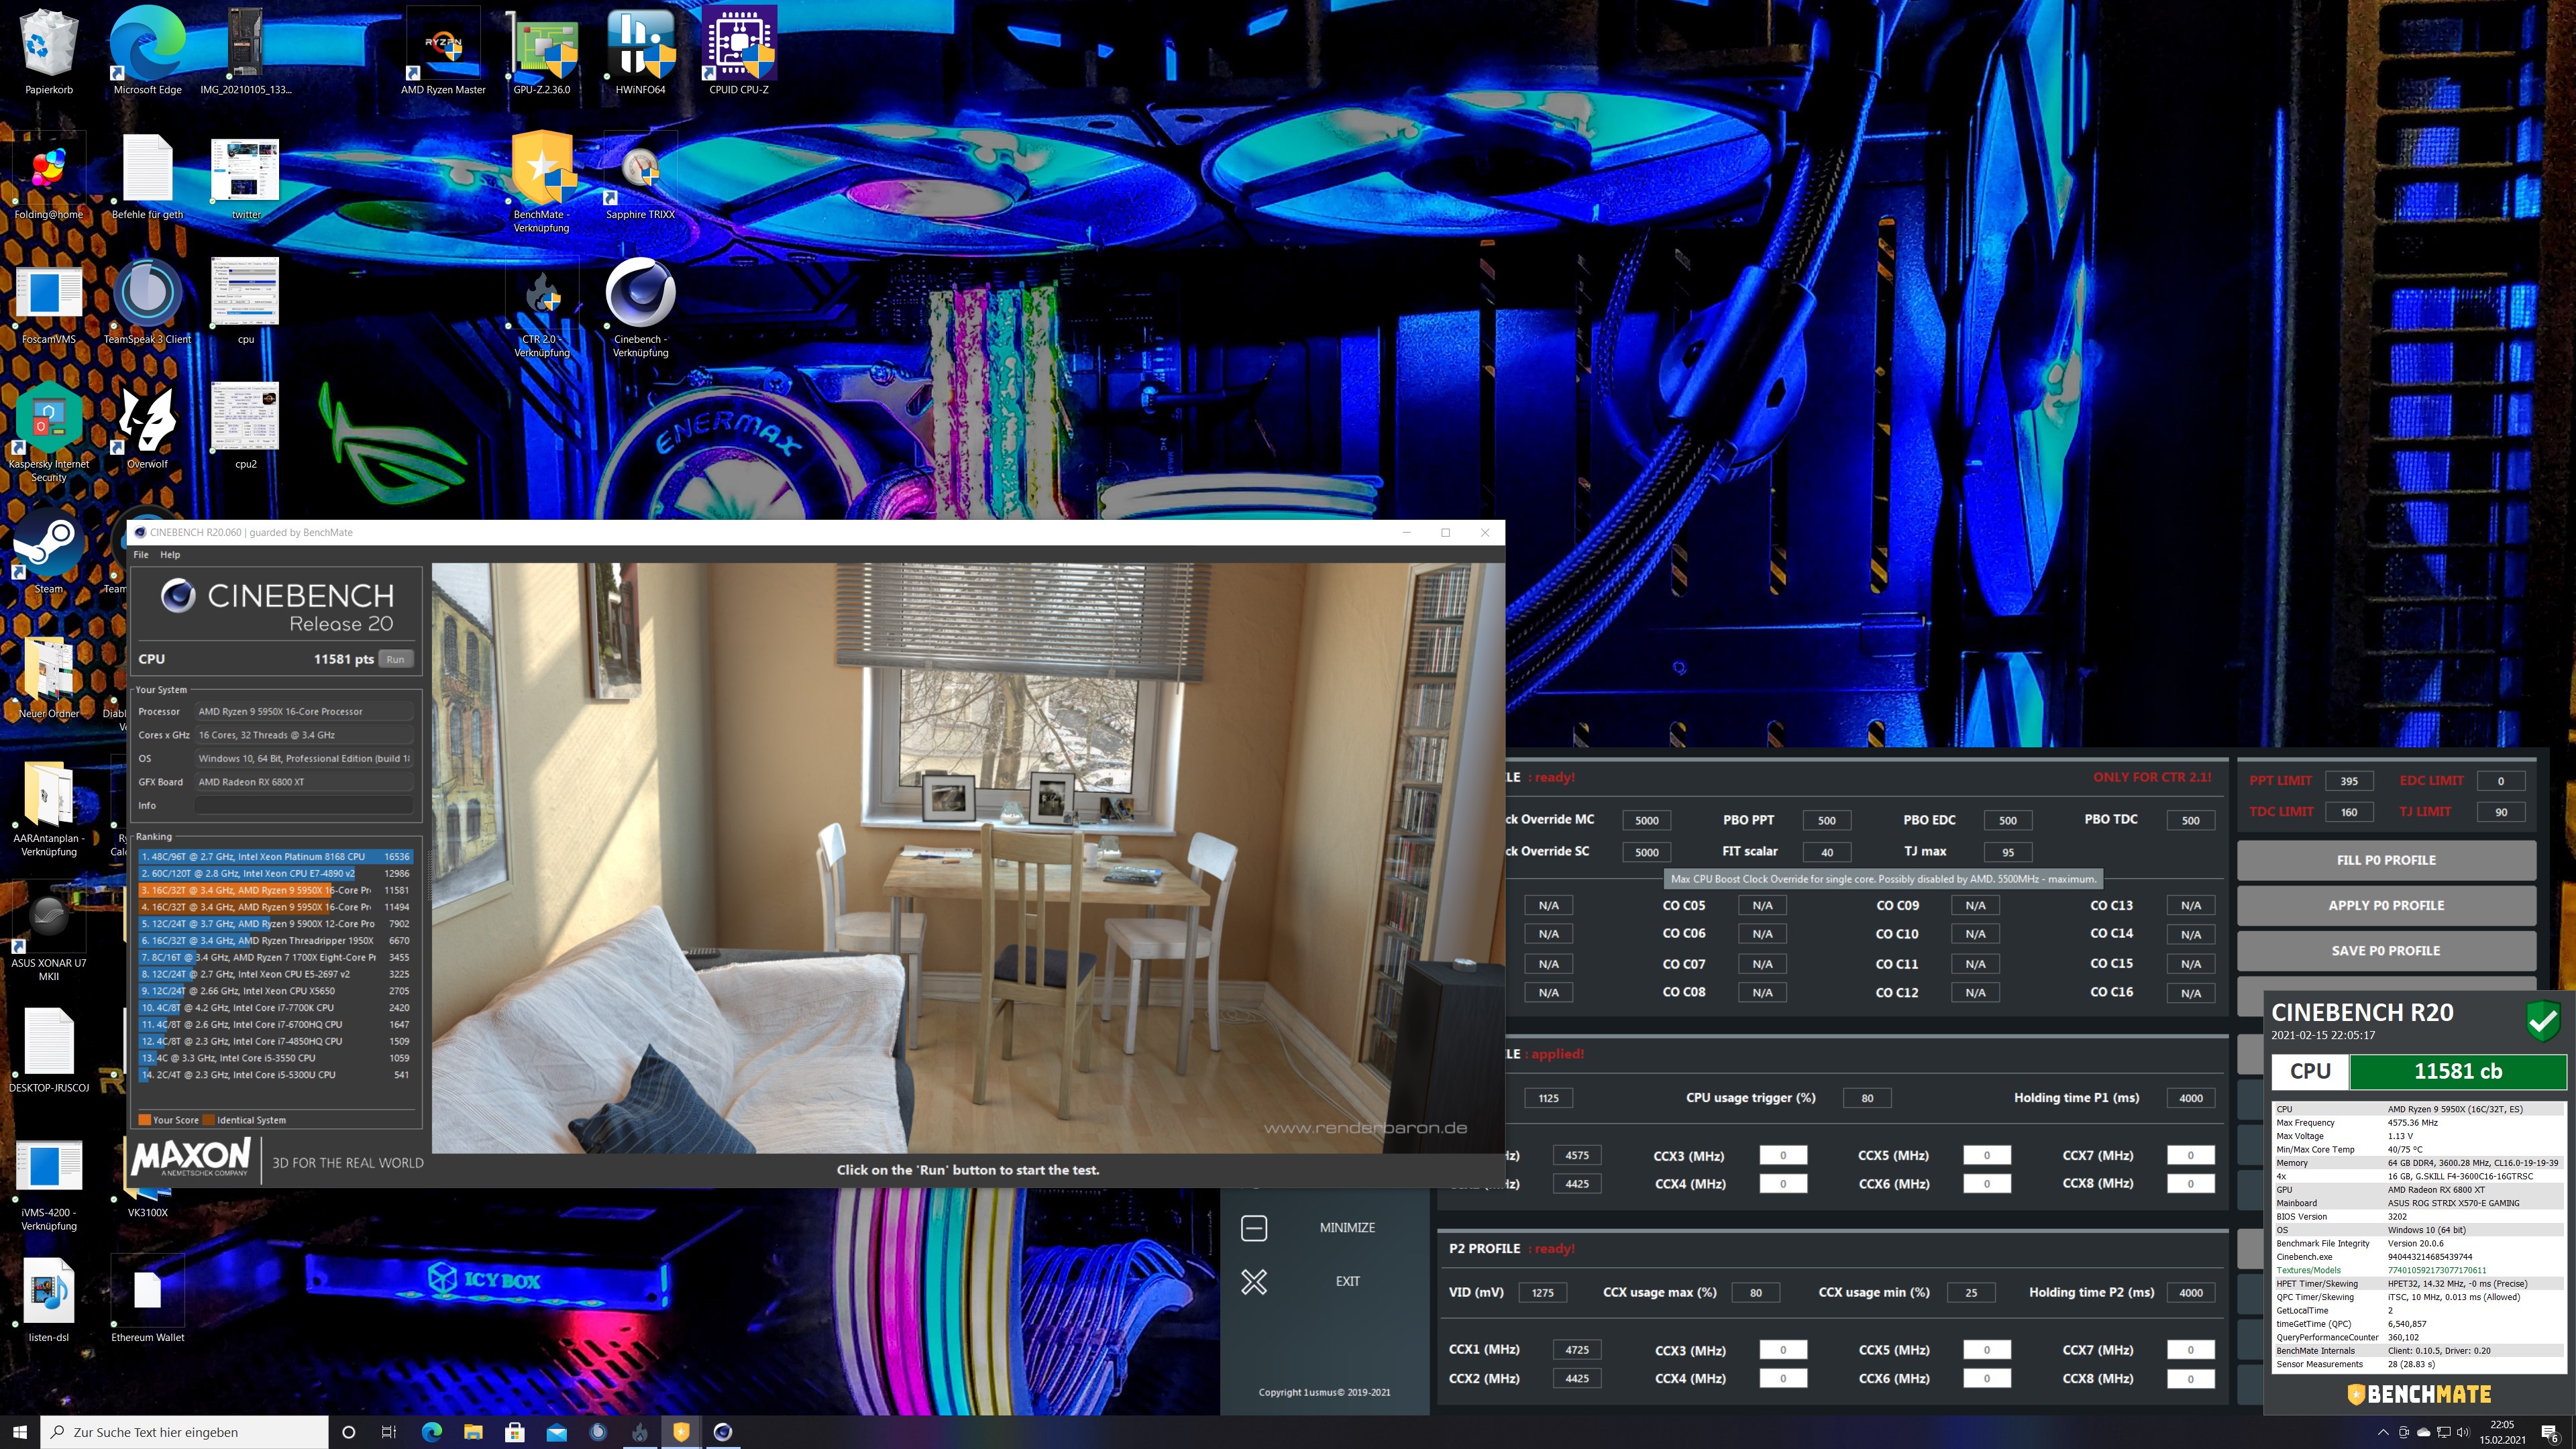Switch to Cinebench via its taskbar icon

click(x=723, y=1432)
